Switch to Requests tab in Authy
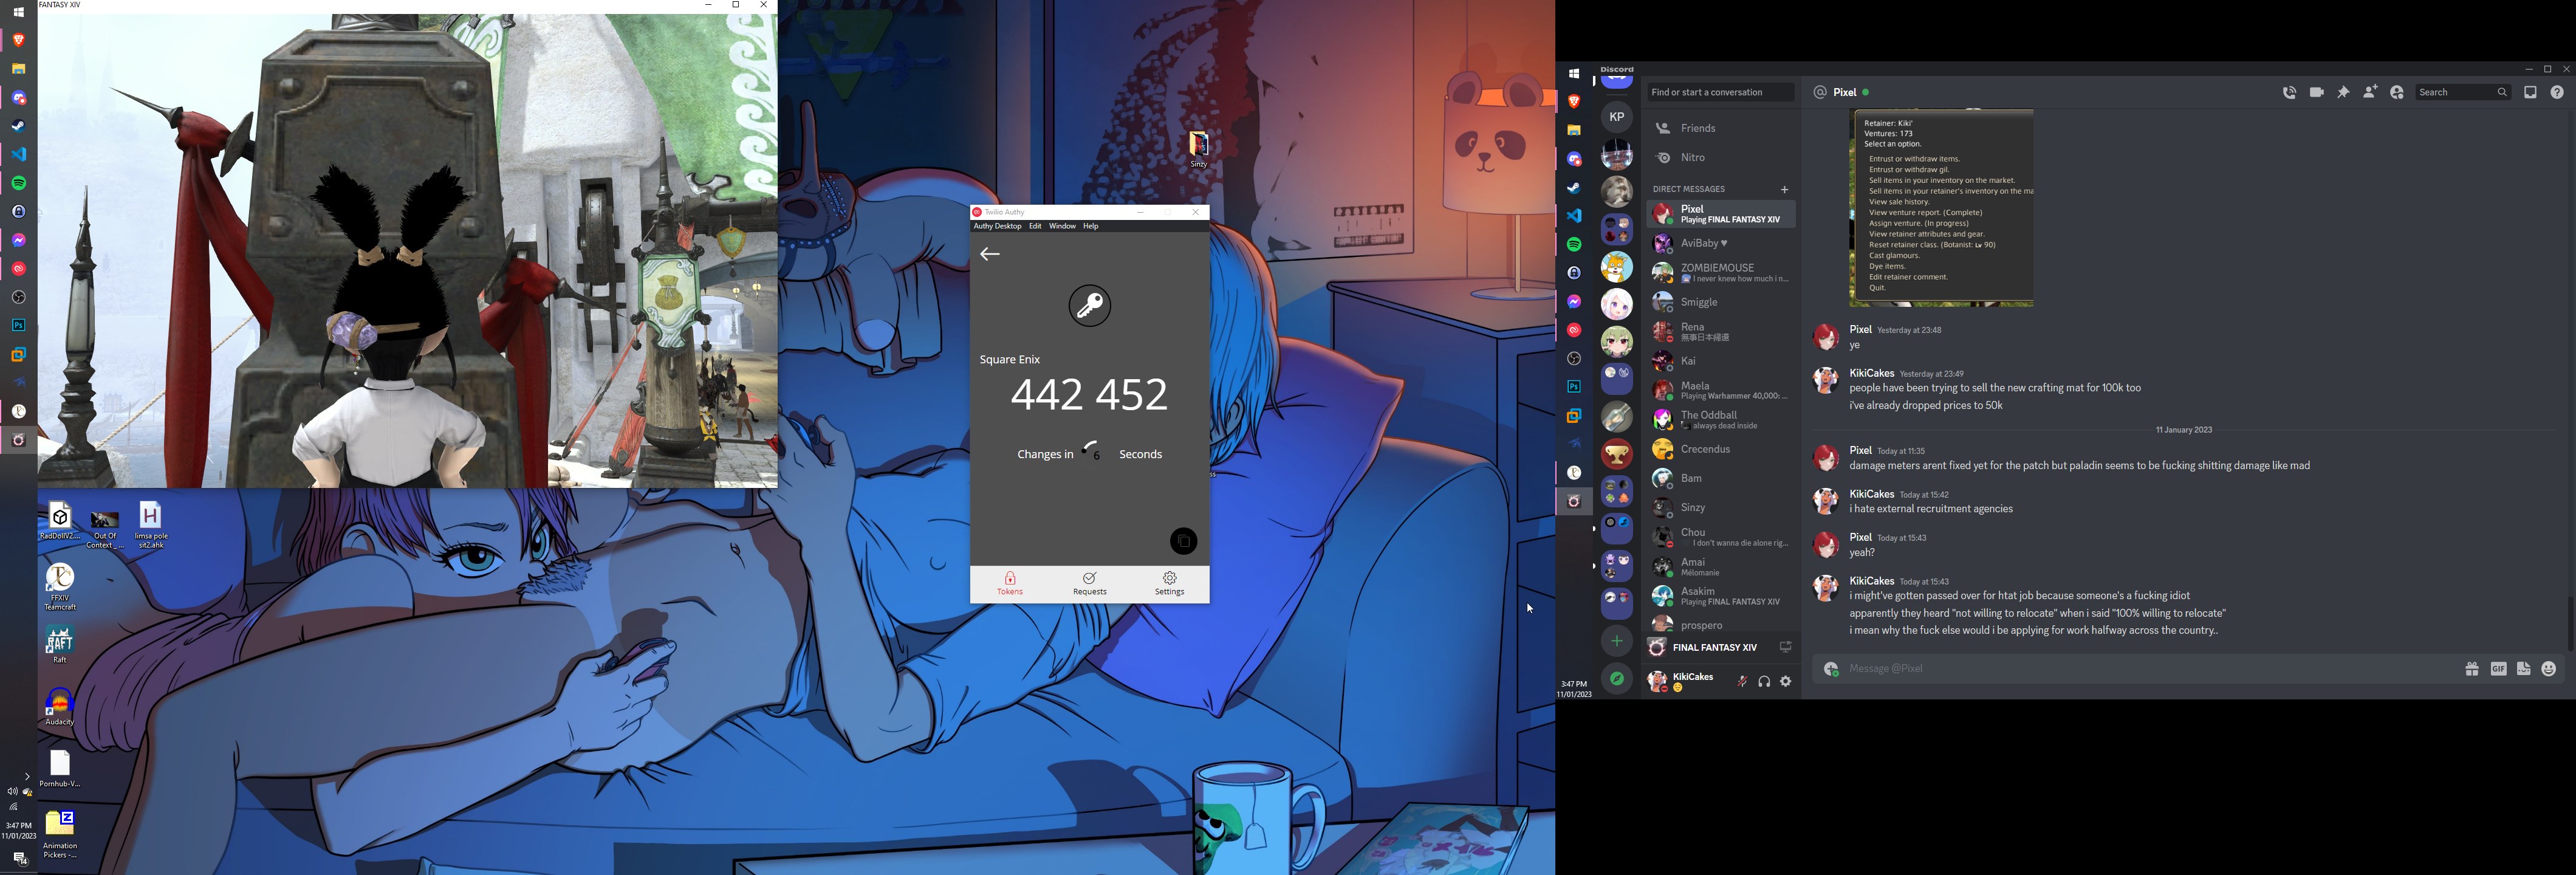Screen dimensions: 2576x875 pyautogui.click(x=1089, y=584)
